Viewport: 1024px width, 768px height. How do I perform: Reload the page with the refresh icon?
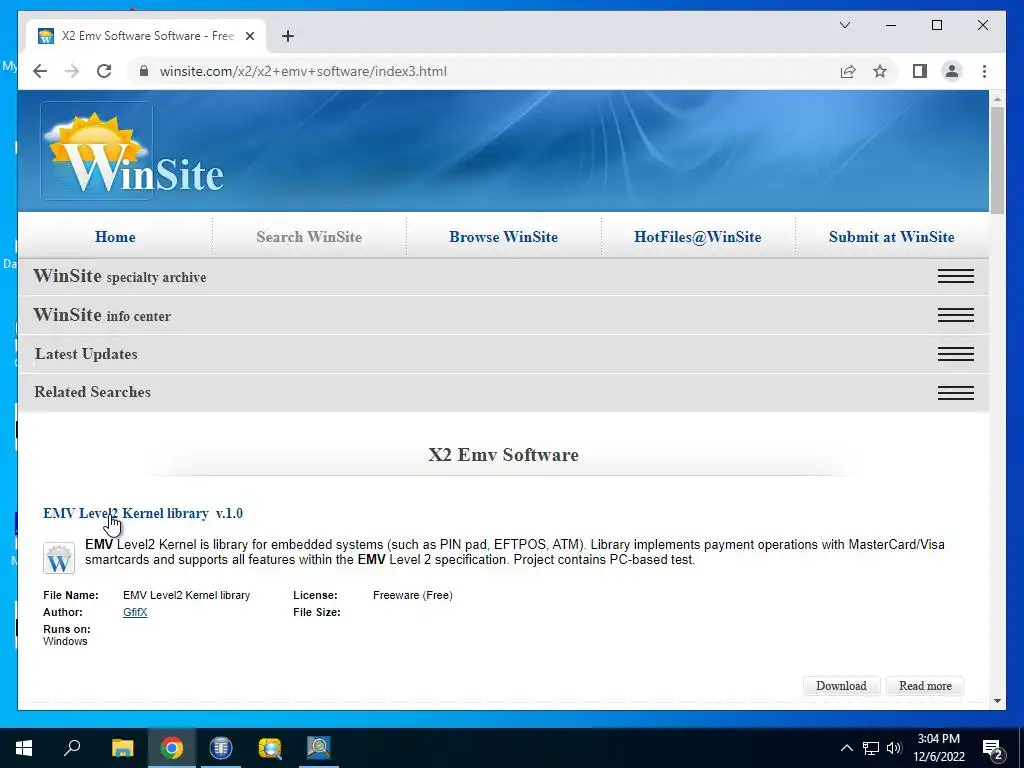pos(104,71)
